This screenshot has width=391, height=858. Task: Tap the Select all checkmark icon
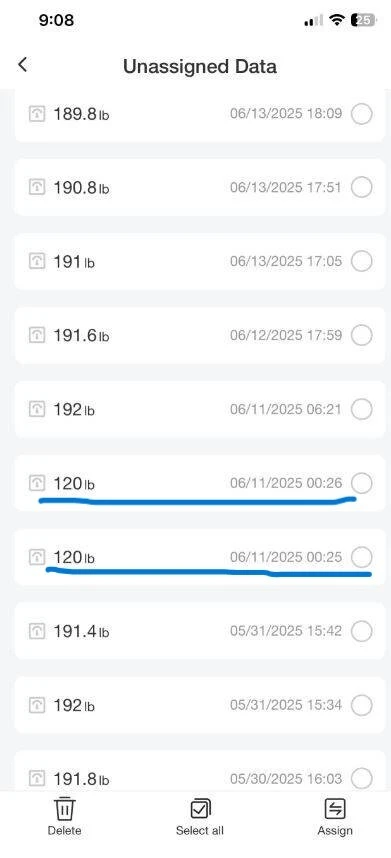(x=200, y=809)
